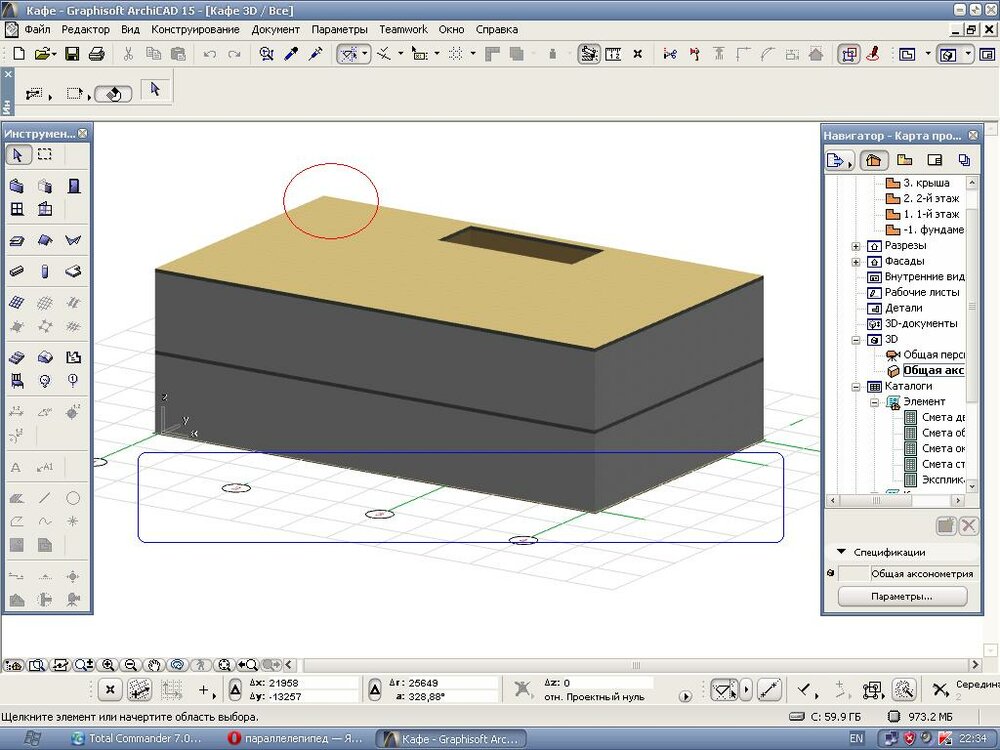Open the Project Map navigator icon
Viewport: 1000px width, 750px height.
click(x=873, y=160)
